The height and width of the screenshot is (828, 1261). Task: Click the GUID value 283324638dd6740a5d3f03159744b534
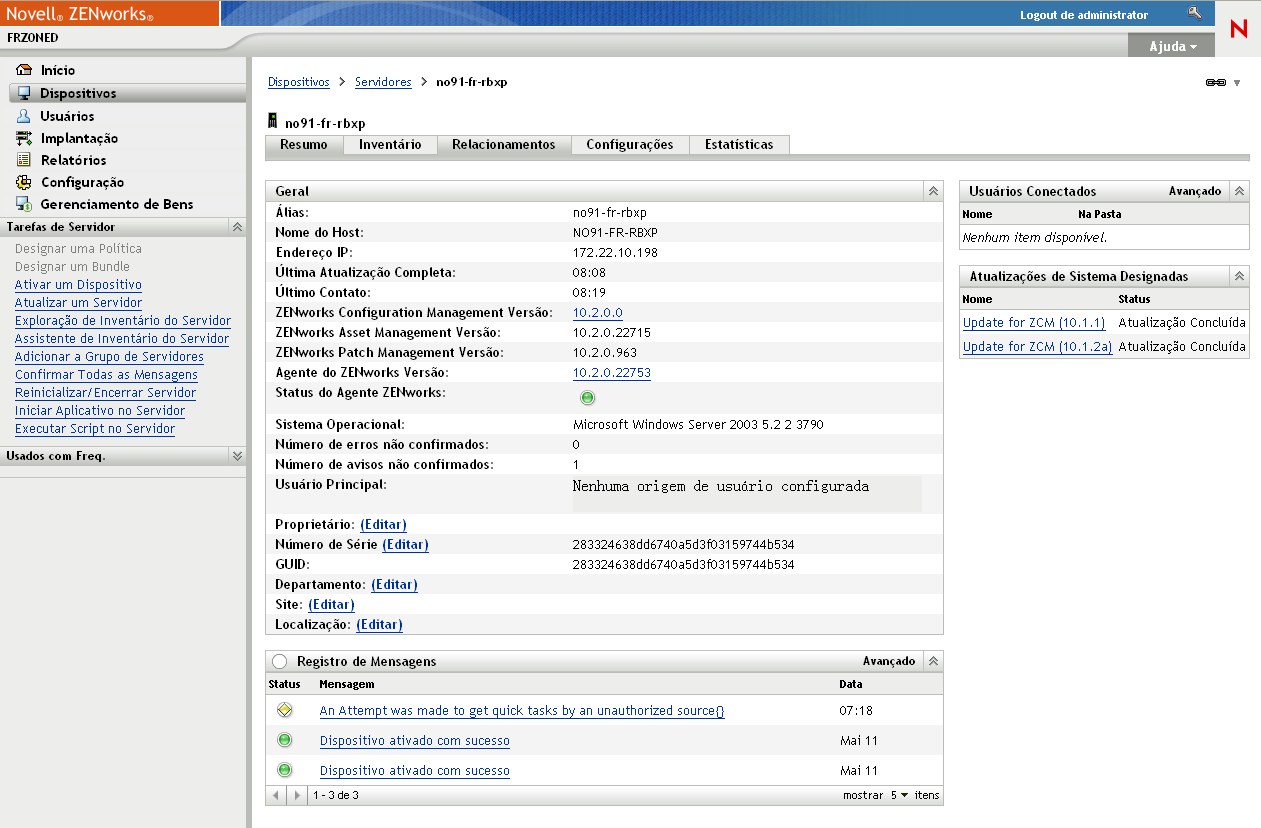[684, 565]
